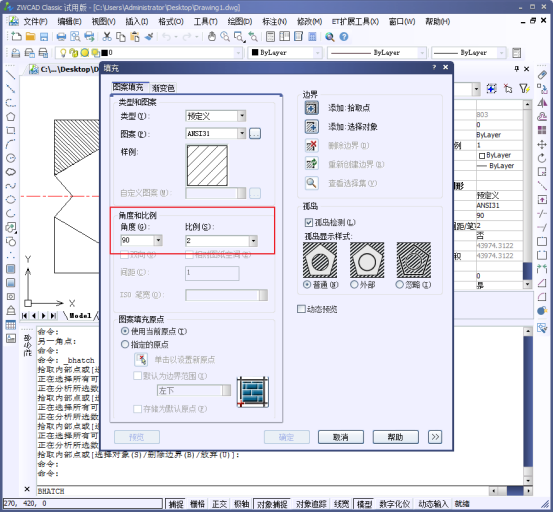Click the Add Pick Points boundary icon

pyautogui.click(x=311, y=108)
